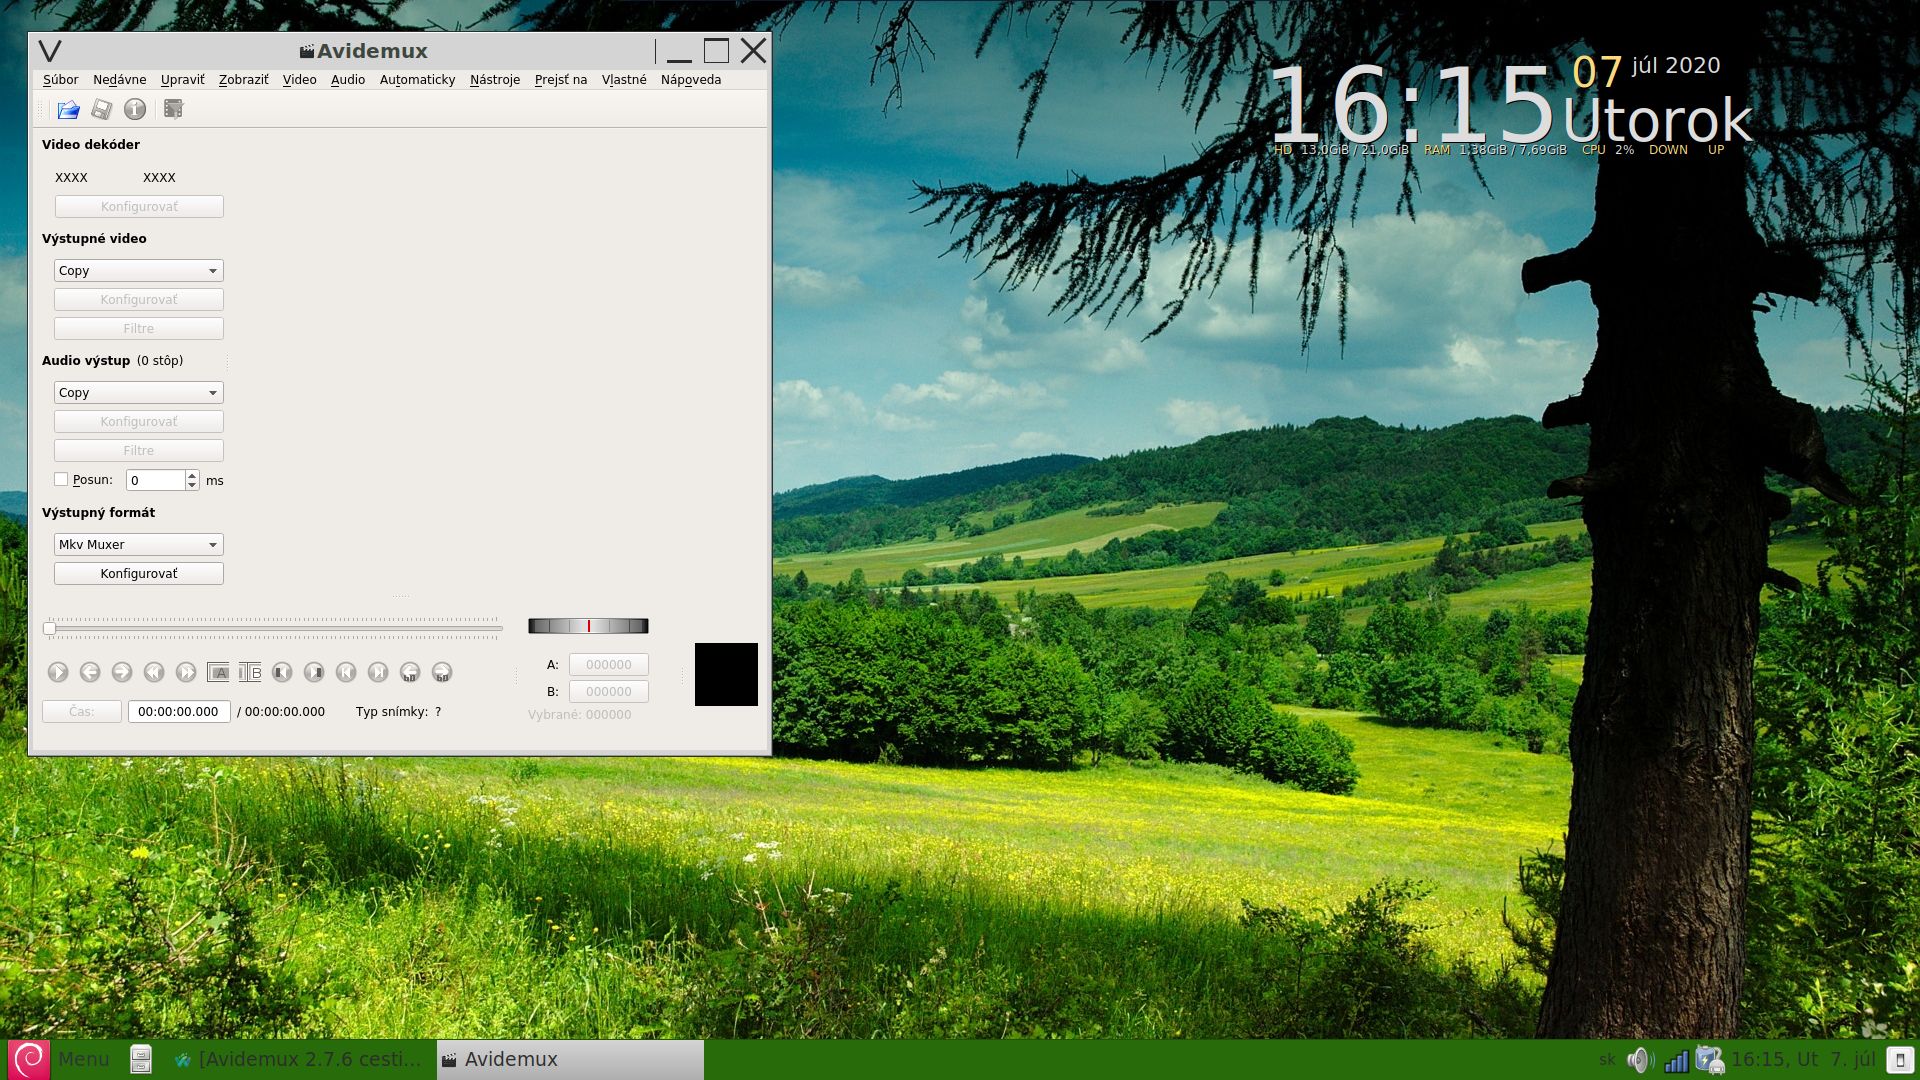Expand the Výstupné video Copy dropdown

pos(138,271)
